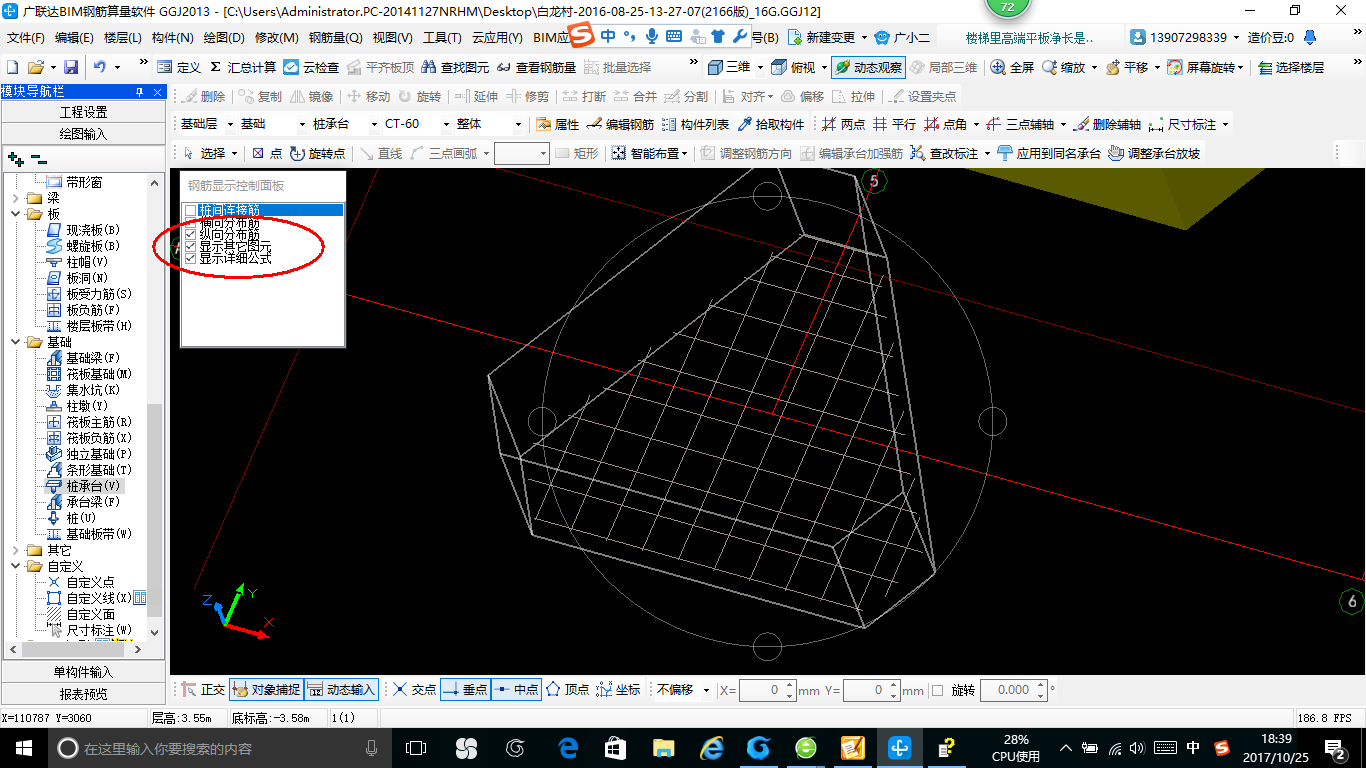
Task: Open the 文件(F) menu
Action: [x=25, y=38]
